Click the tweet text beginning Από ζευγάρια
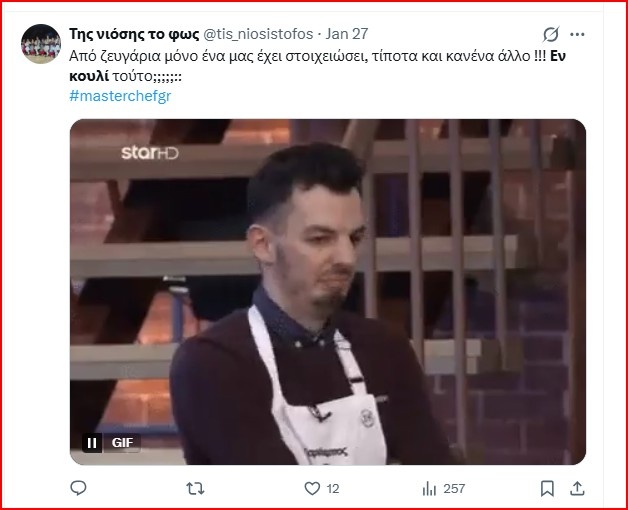The height and width of the screenshot is (510, 628). click(x=317, y=66)
